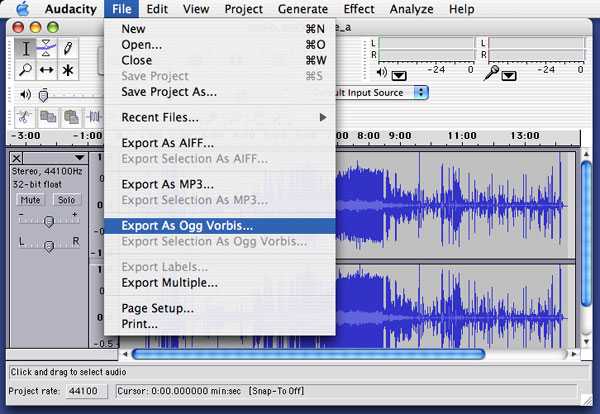Open the Help menu
Viewport: 600px width, 414px height.
461,9
